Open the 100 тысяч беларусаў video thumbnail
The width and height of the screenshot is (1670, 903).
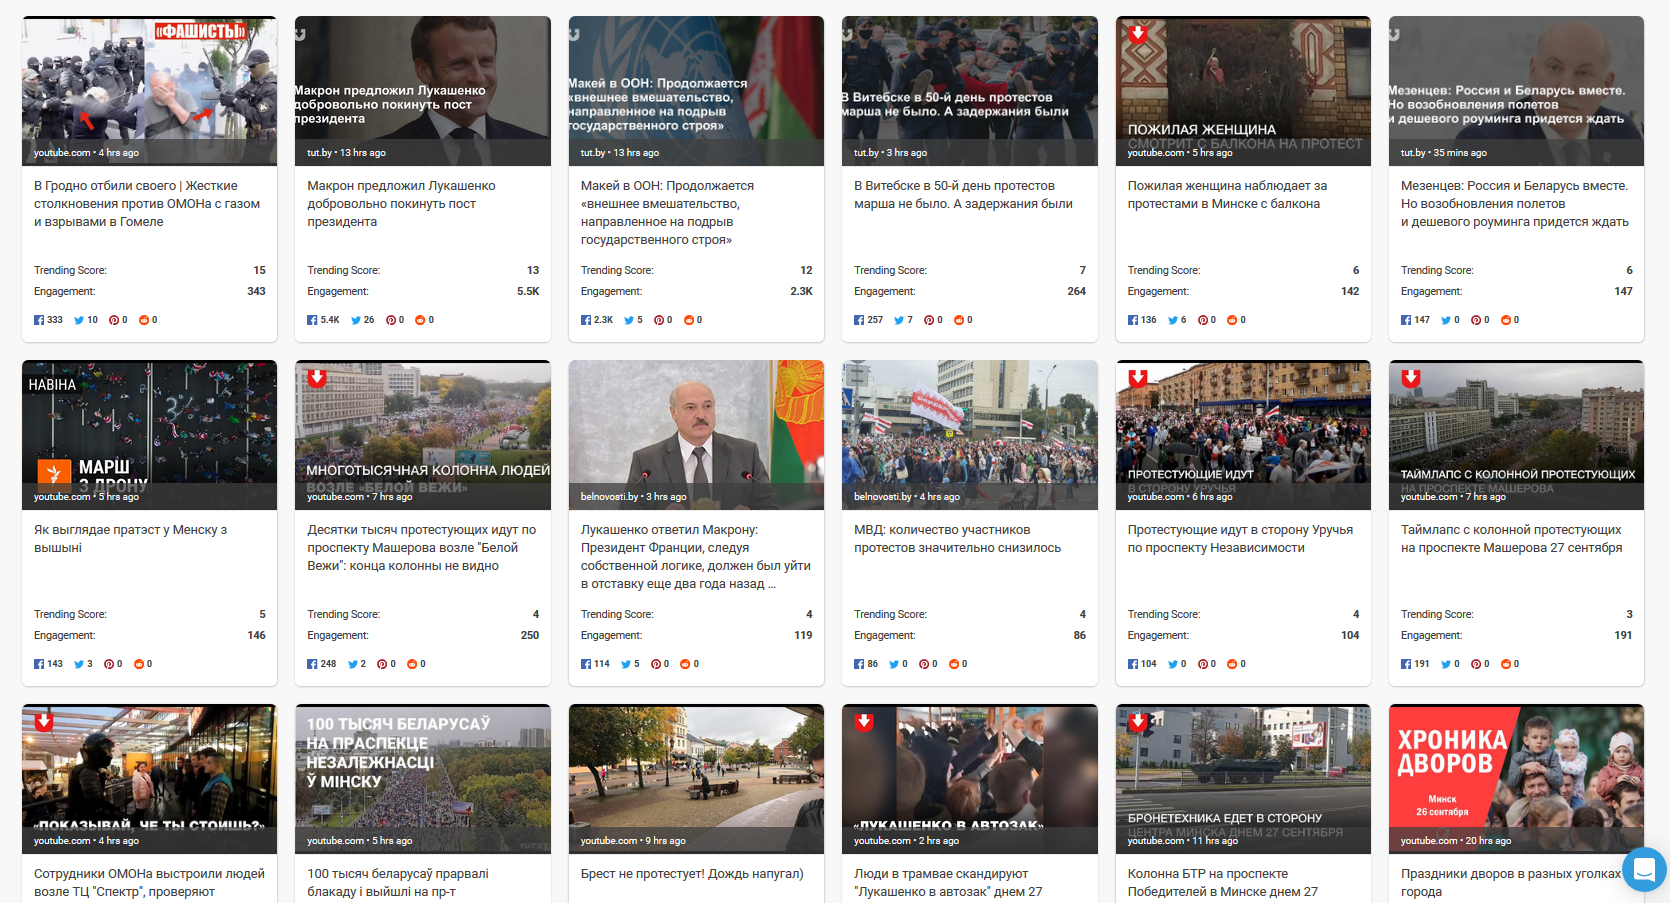coord(423,779)
